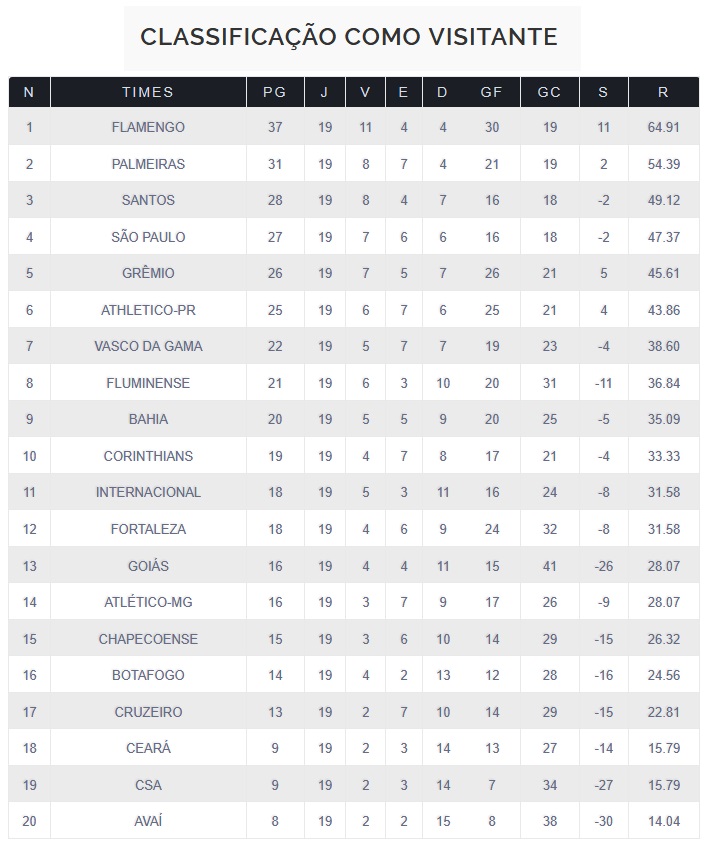This screenshot has width=707, height=845.
Task: Select Palmeiras in the team list
Action: coord(148,164)
